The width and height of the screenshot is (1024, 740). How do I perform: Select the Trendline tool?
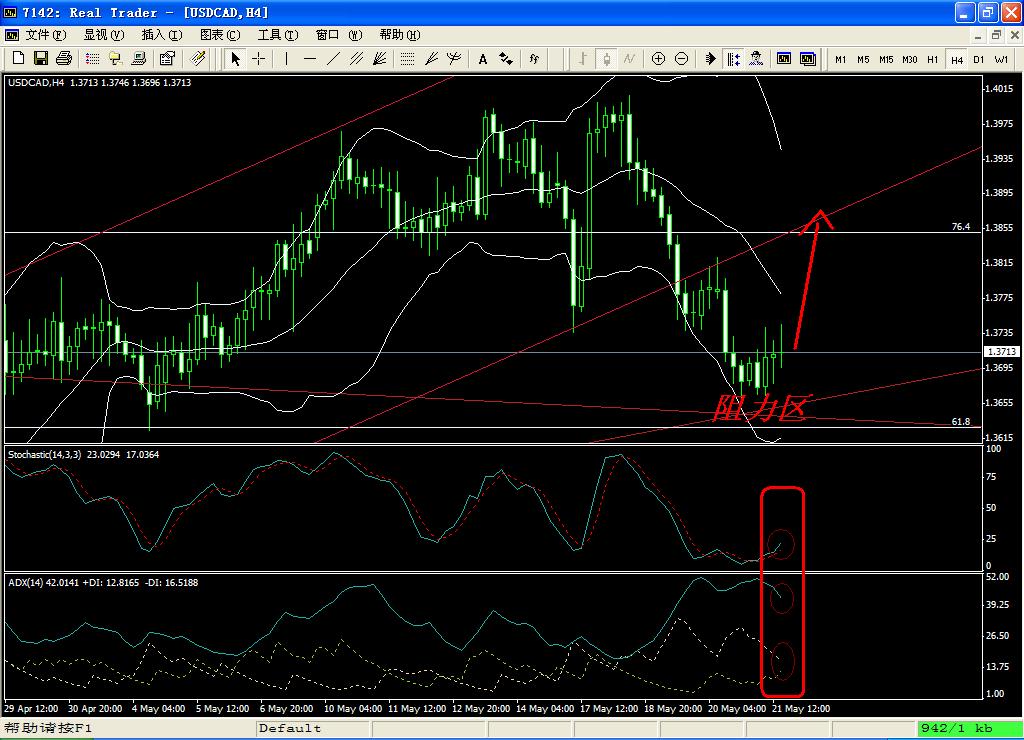pos(333,59)
